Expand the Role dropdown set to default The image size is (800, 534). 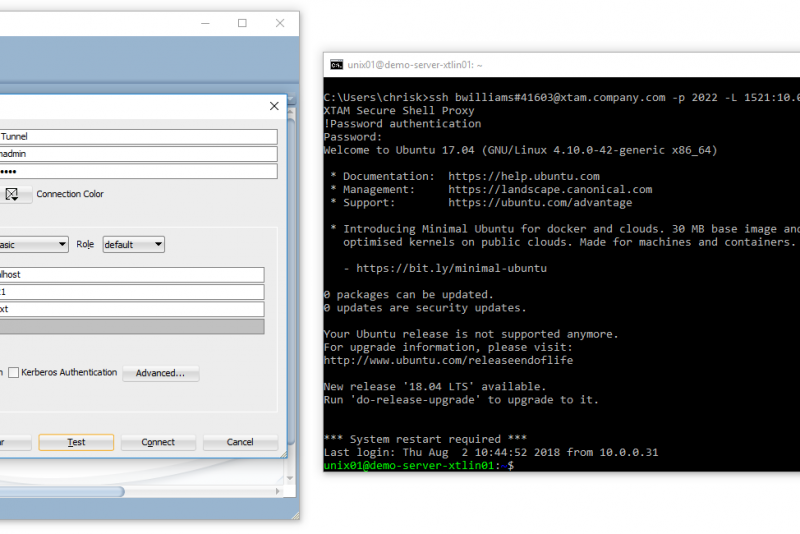(133, 244)
